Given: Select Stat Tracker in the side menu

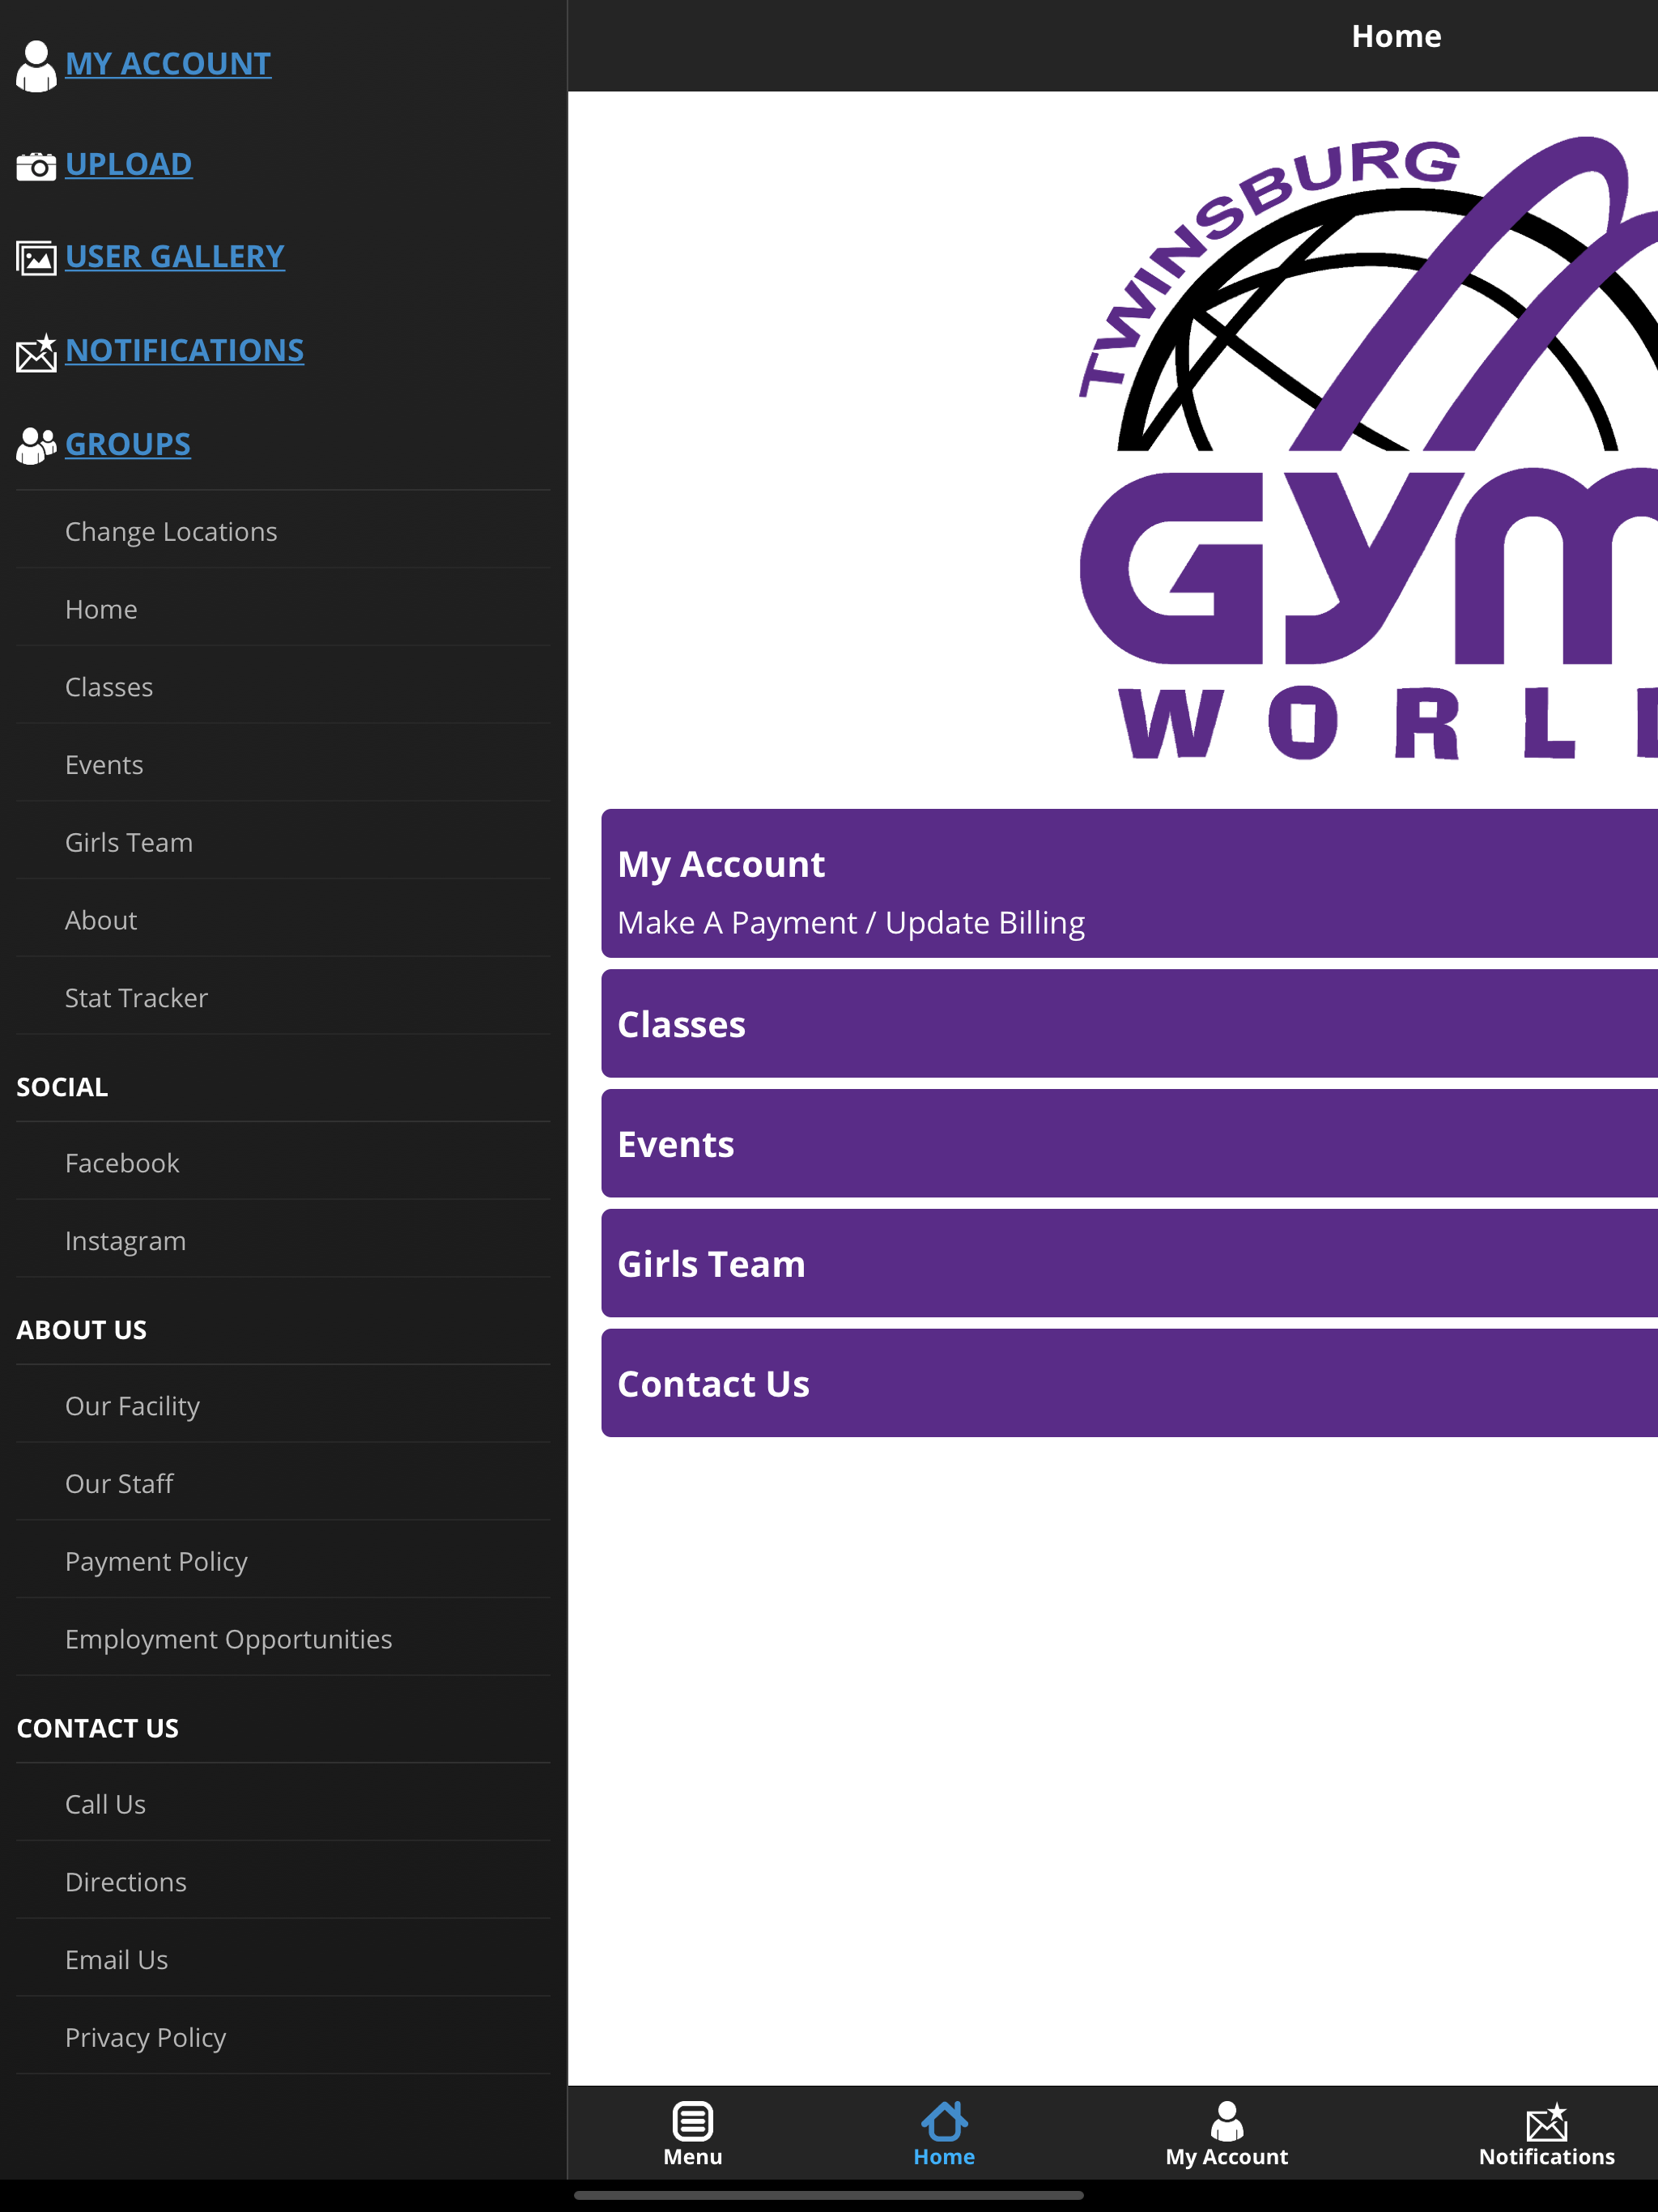Looking at the screenshot, I should coord(283,998).
